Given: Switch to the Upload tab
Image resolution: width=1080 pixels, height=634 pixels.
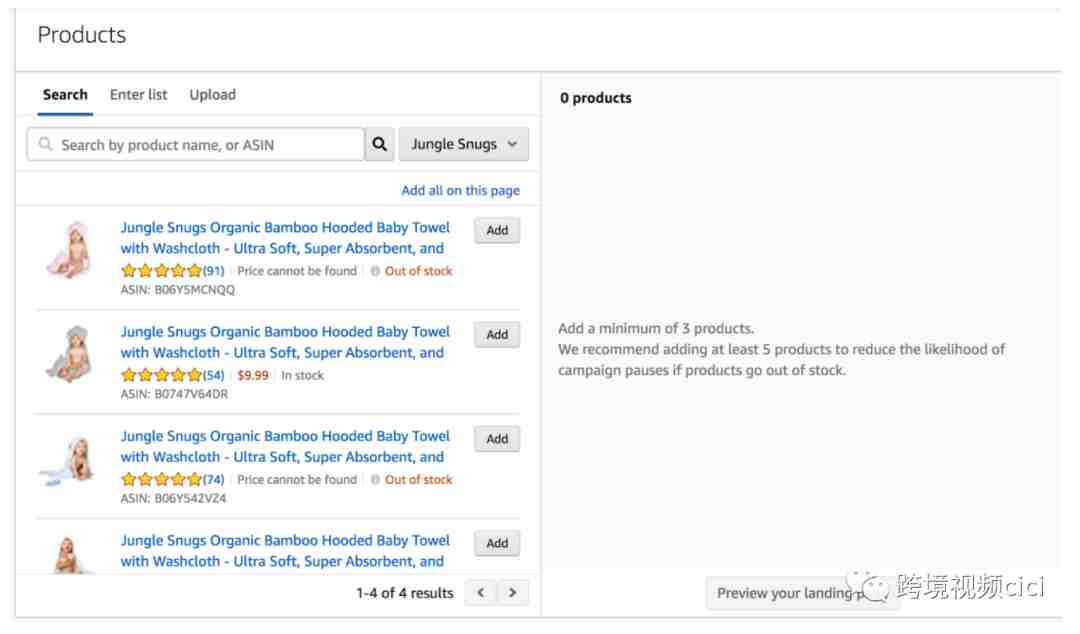Looking at the screenshot, I should coord(212,94).
